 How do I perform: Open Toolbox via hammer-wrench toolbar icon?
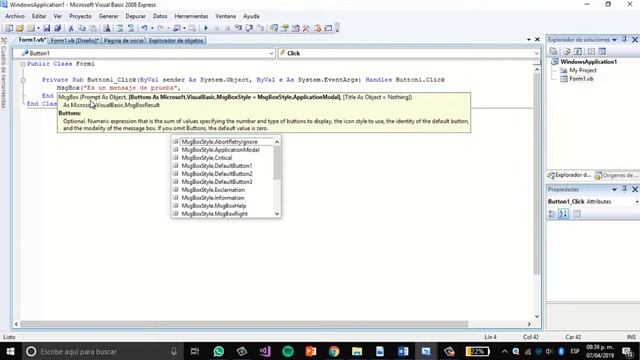[x=306, y=28]
